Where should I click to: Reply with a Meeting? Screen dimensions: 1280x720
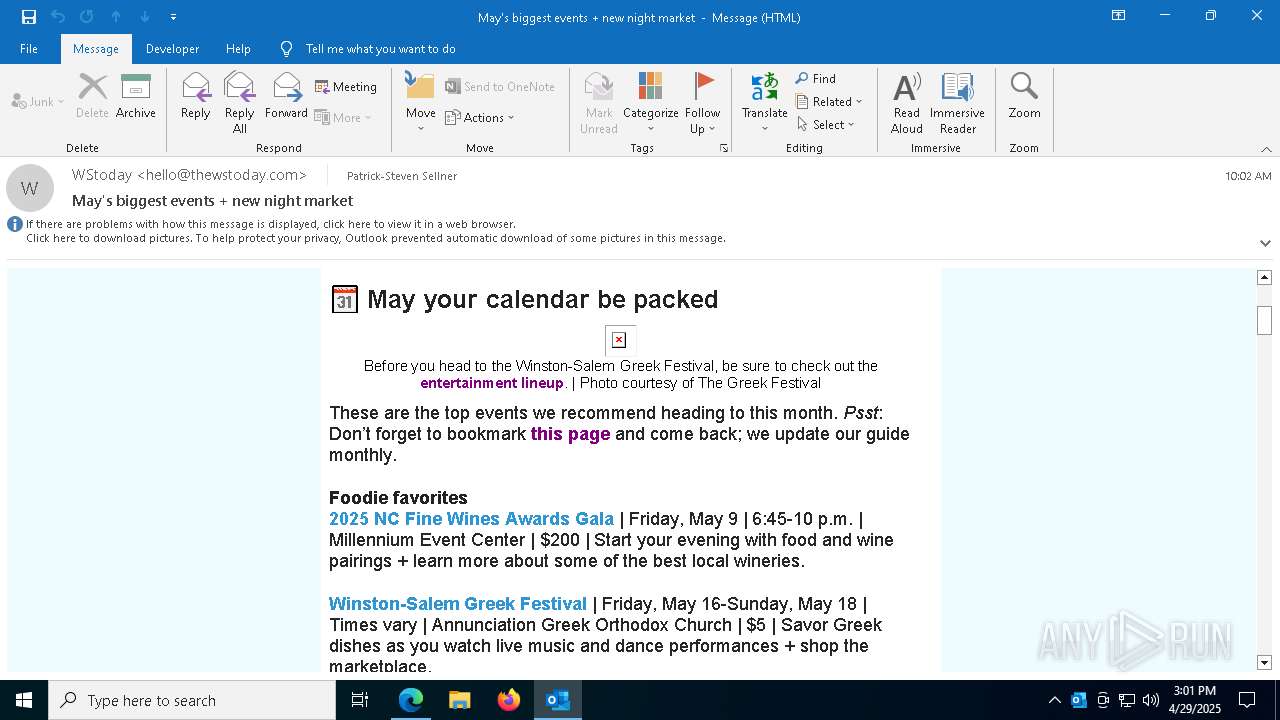pos(346,87)
